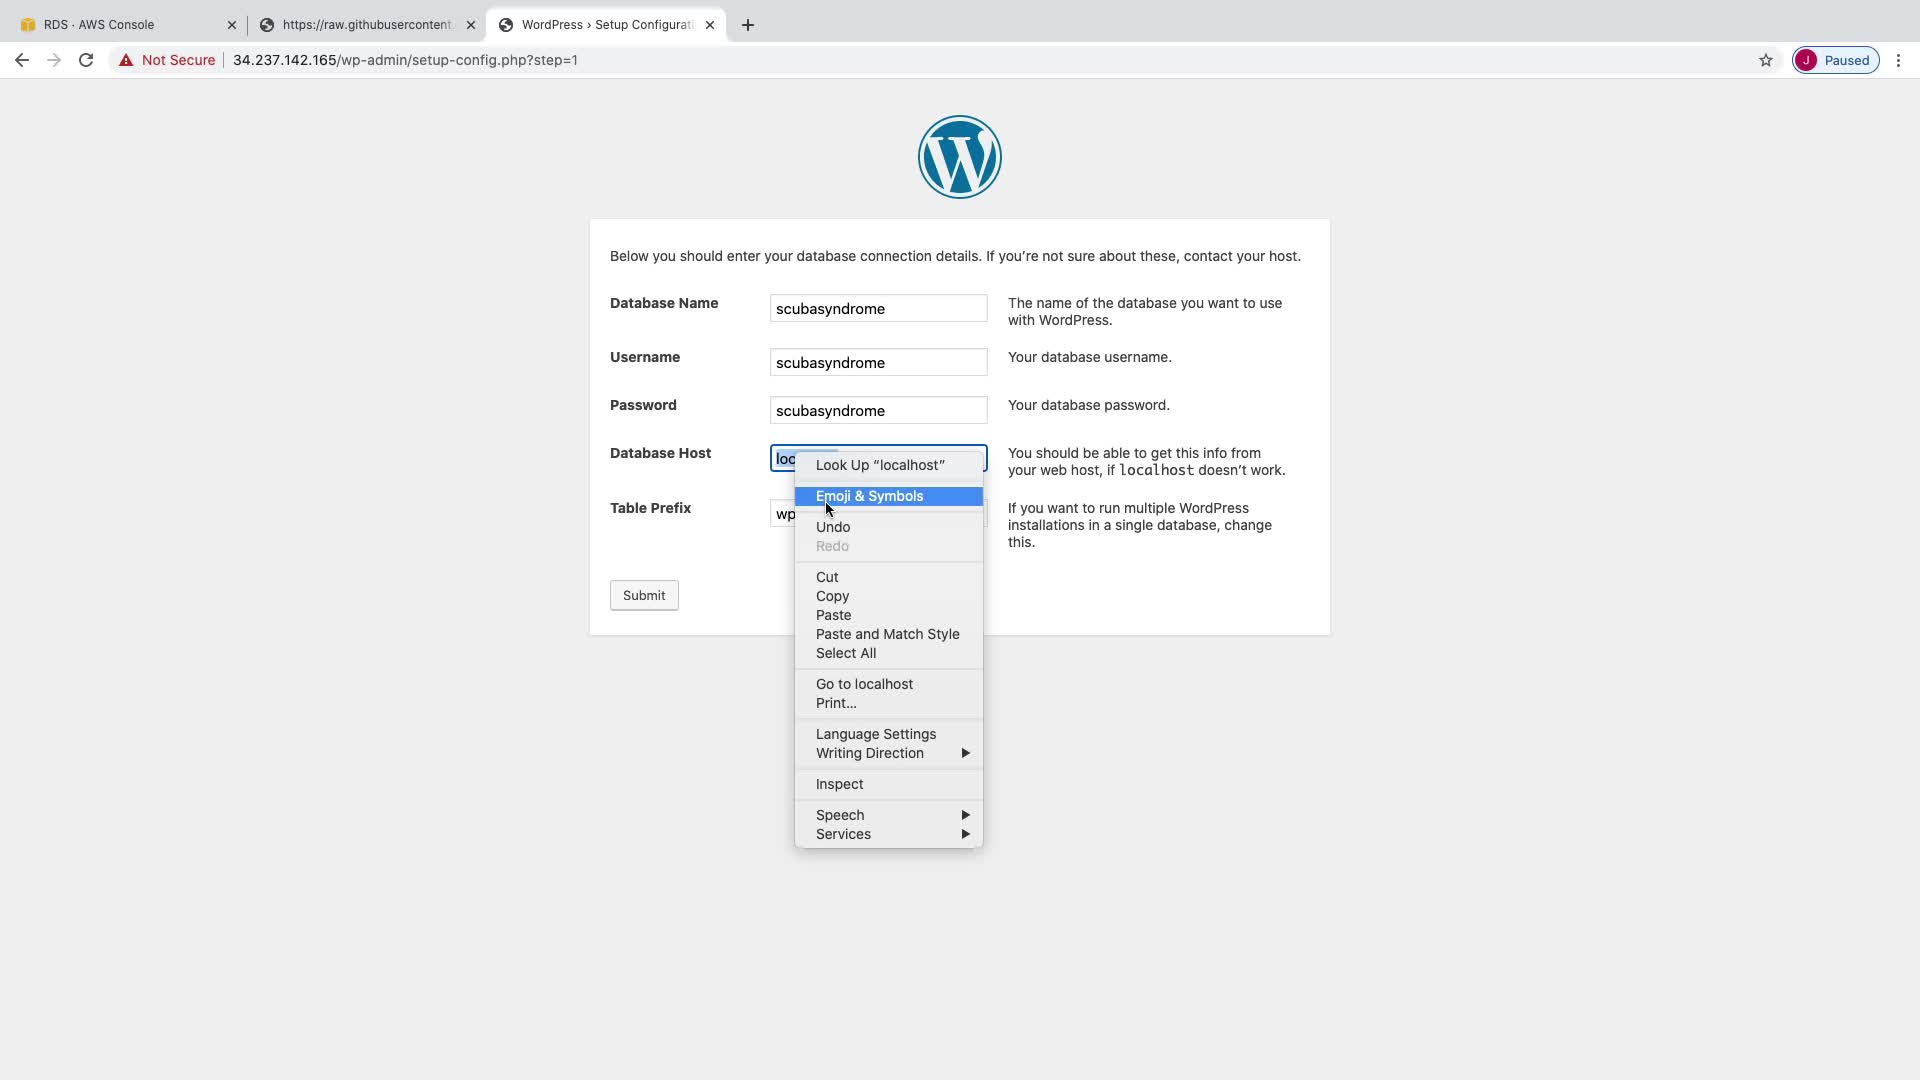Click the browser back arrow
This screenshot has height=1080, width=1920.
(x=21, y=60)
